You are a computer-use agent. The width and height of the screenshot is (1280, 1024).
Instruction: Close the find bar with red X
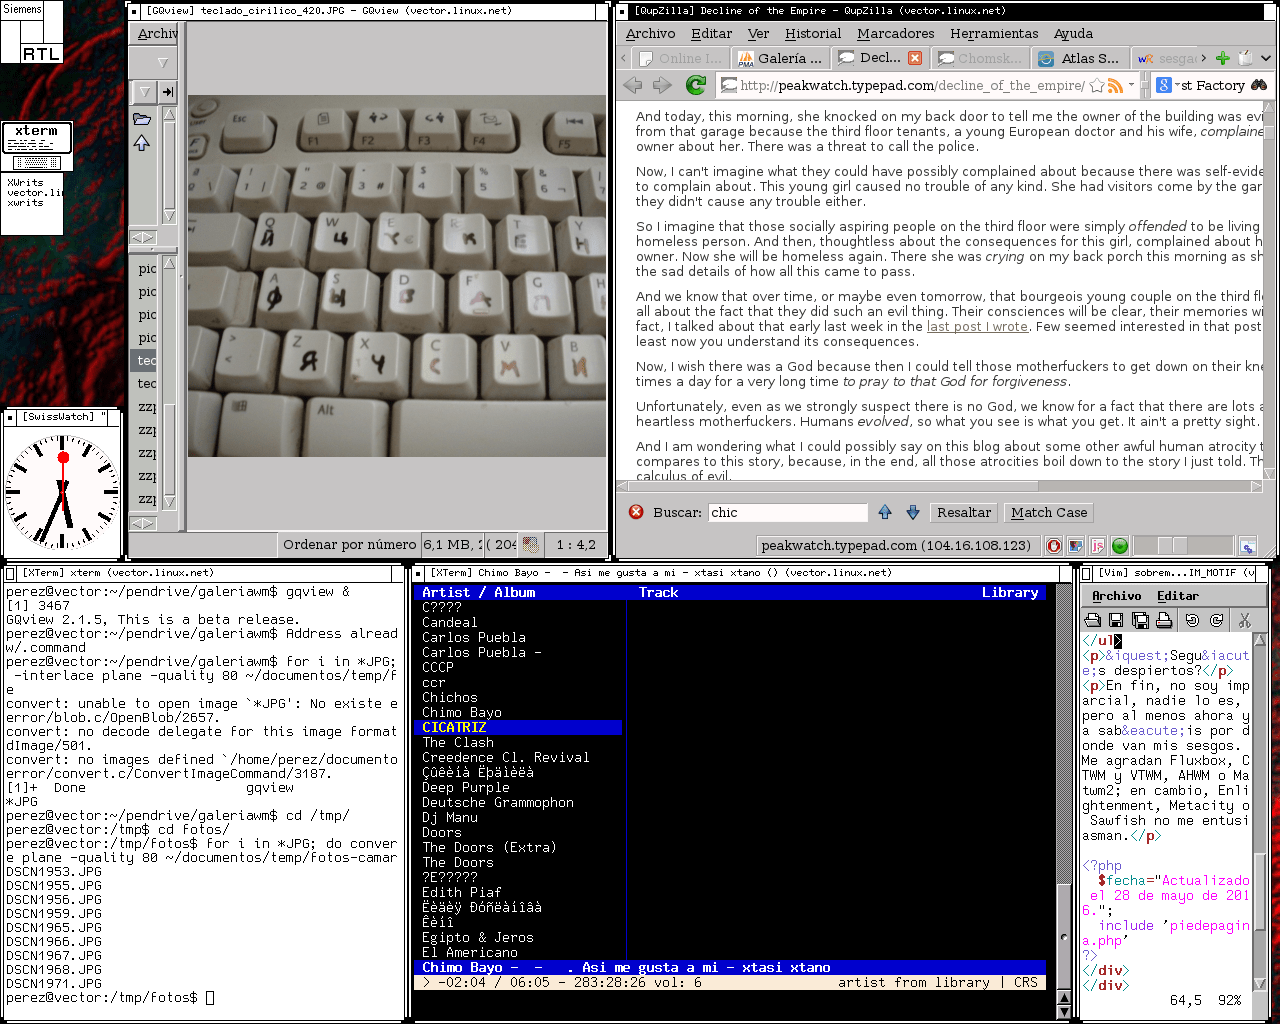pos(636,512)
